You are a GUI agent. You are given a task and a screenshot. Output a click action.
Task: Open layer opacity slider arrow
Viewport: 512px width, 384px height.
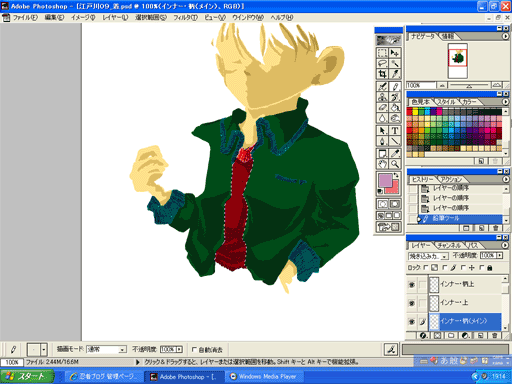499,255
